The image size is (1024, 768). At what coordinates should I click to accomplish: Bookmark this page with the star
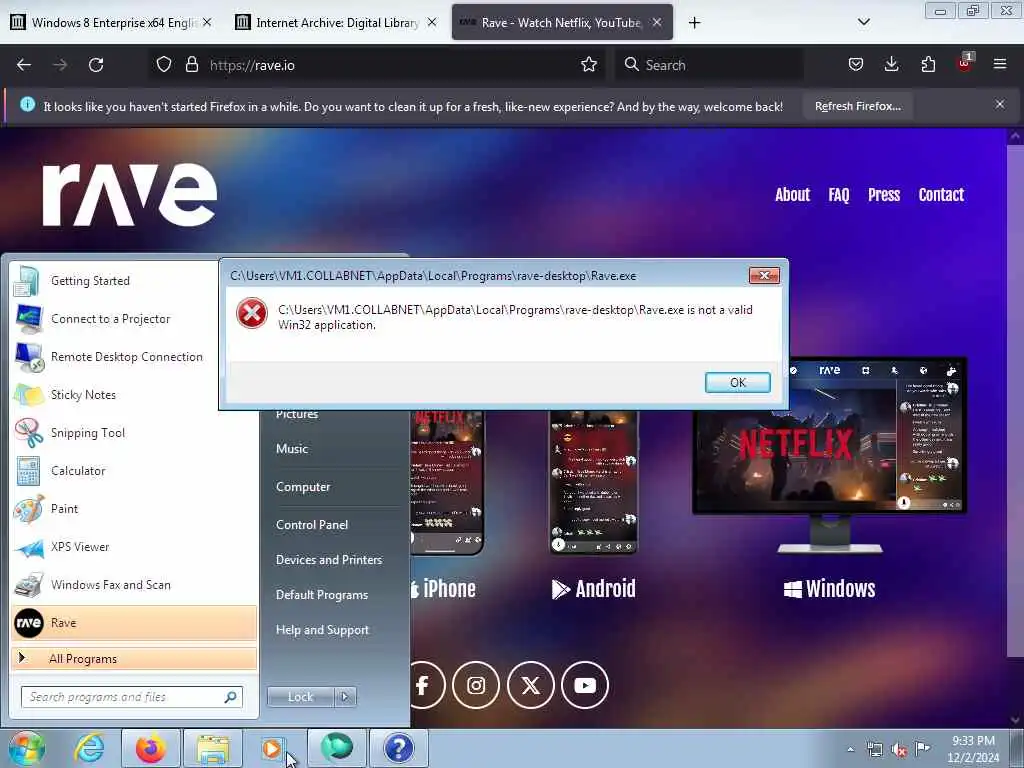tap(588, 65)
